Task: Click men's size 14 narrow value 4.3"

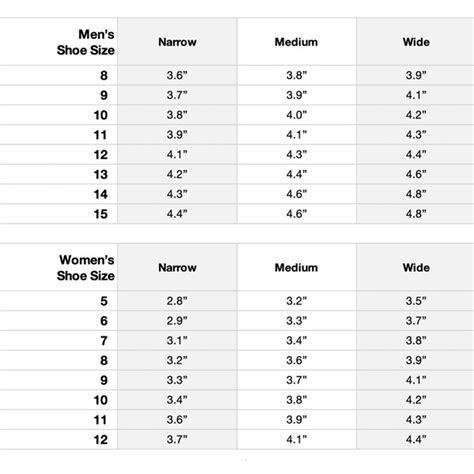Action: click(x=177, y=194)
